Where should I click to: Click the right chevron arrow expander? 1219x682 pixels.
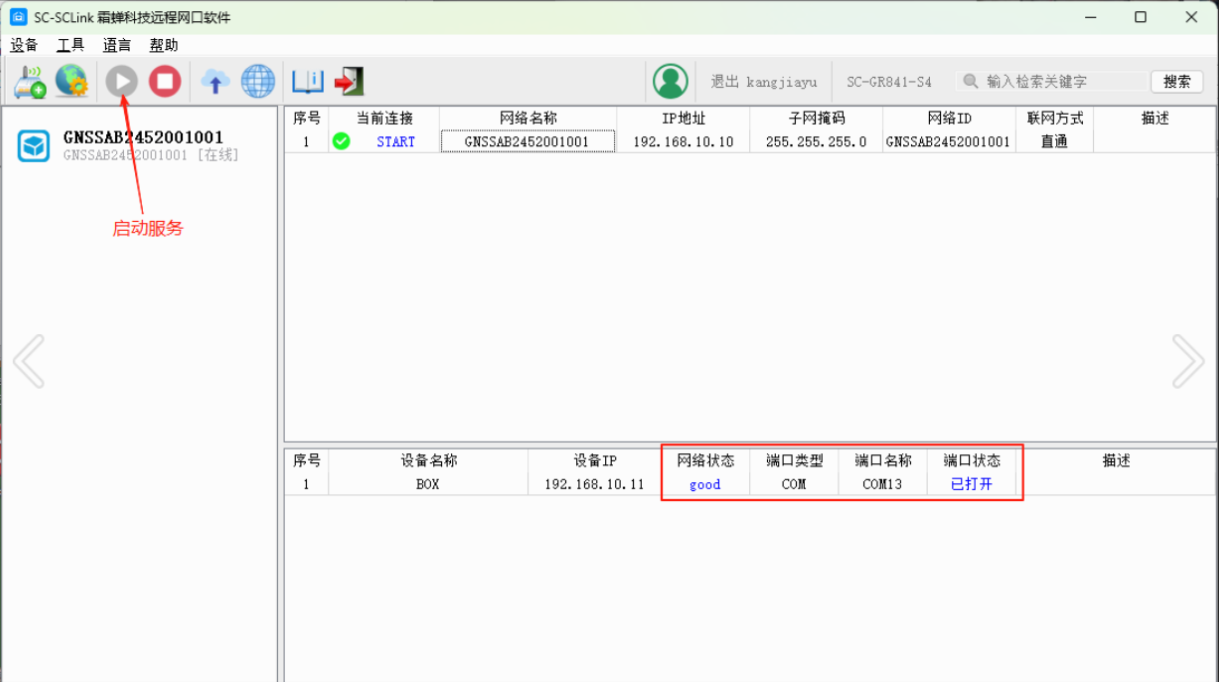coord(1188,360)
